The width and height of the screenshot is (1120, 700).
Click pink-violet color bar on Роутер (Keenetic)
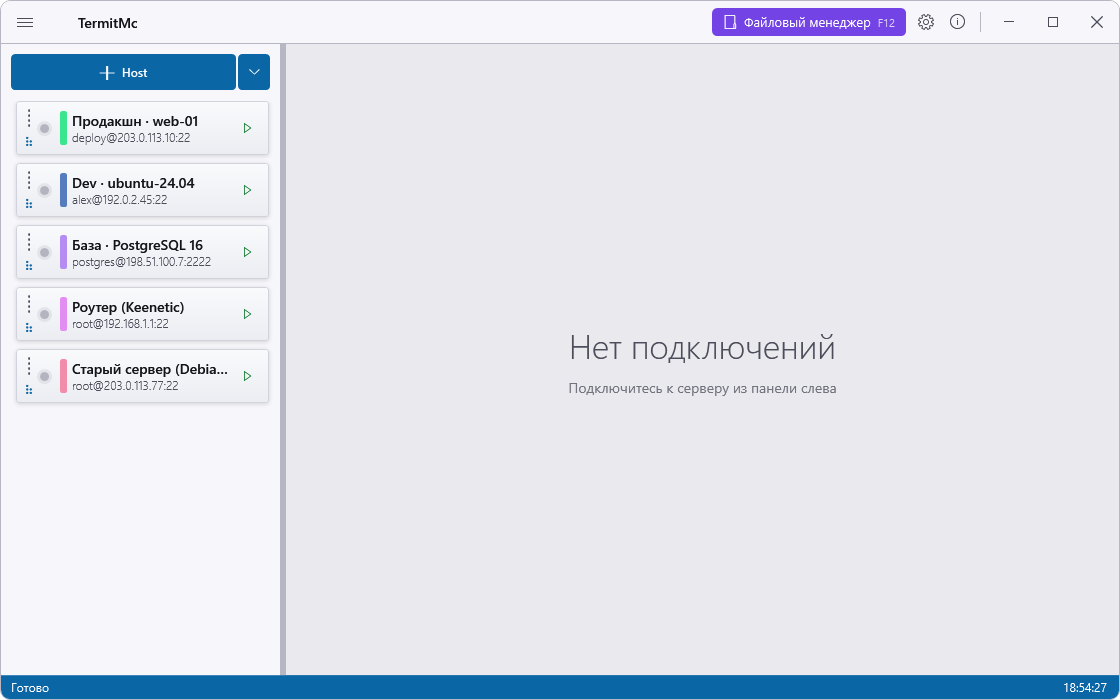tap(64, 314)
